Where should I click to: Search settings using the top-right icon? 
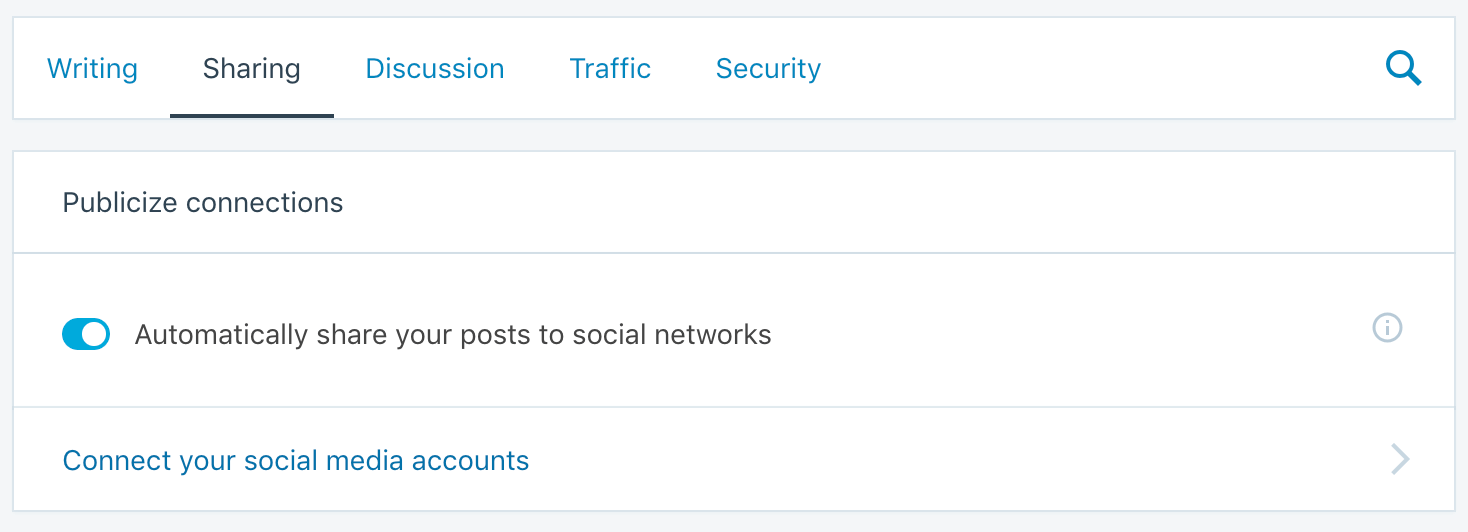point(1403,69)
